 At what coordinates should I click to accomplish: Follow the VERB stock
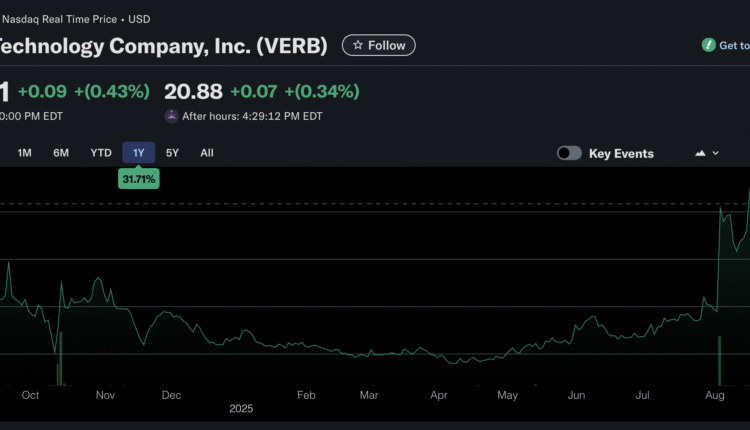[378, 45]
